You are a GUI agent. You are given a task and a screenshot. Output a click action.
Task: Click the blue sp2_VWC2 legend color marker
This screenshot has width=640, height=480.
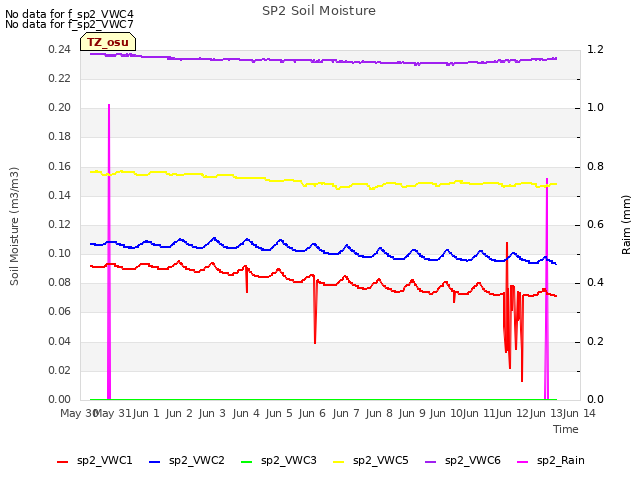[155, 462]
